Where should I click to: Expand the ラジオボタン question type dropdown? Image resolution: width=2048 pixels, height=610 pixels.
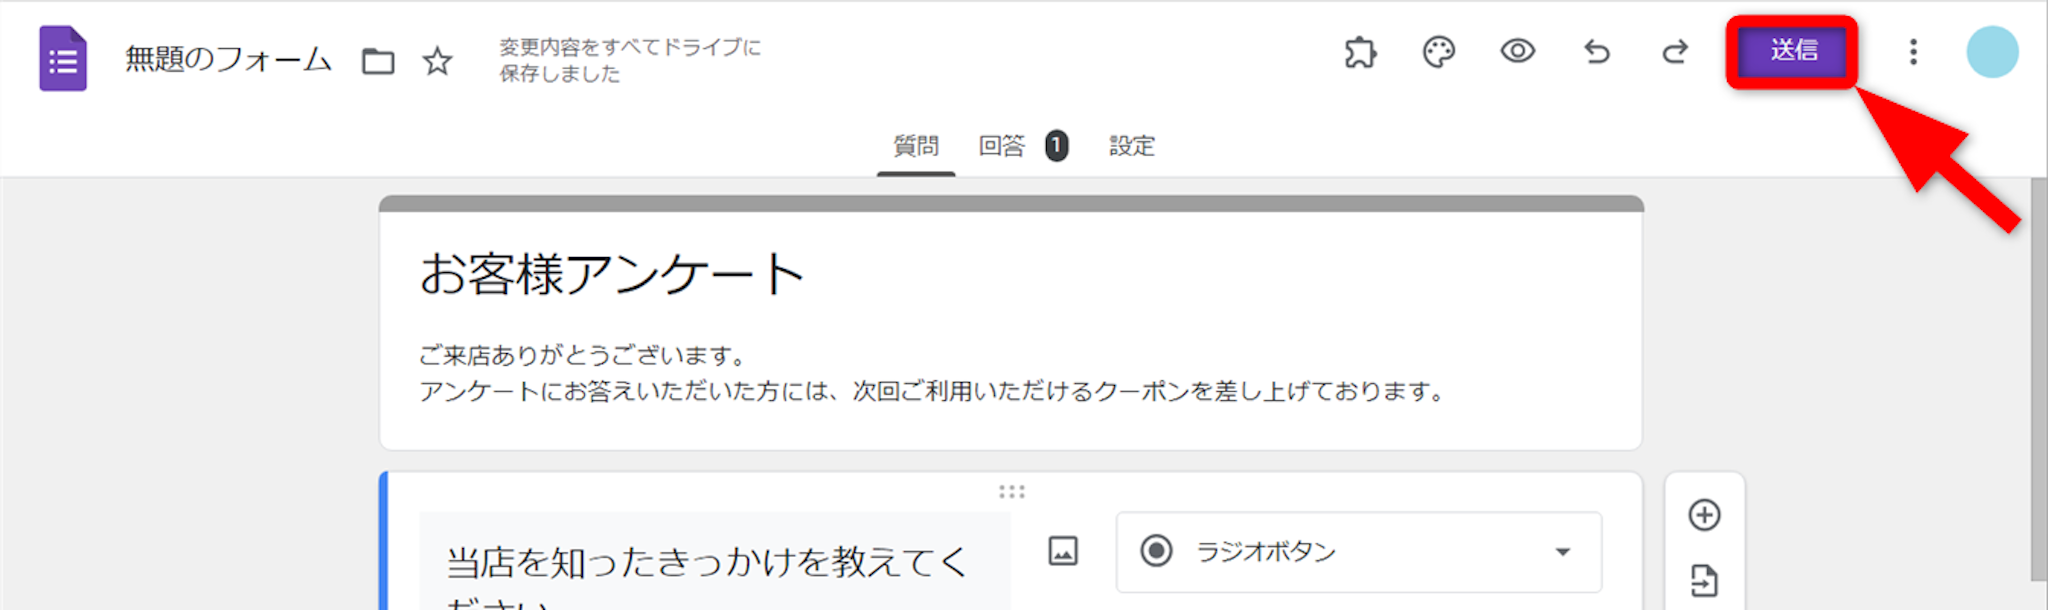point(1359,552)
